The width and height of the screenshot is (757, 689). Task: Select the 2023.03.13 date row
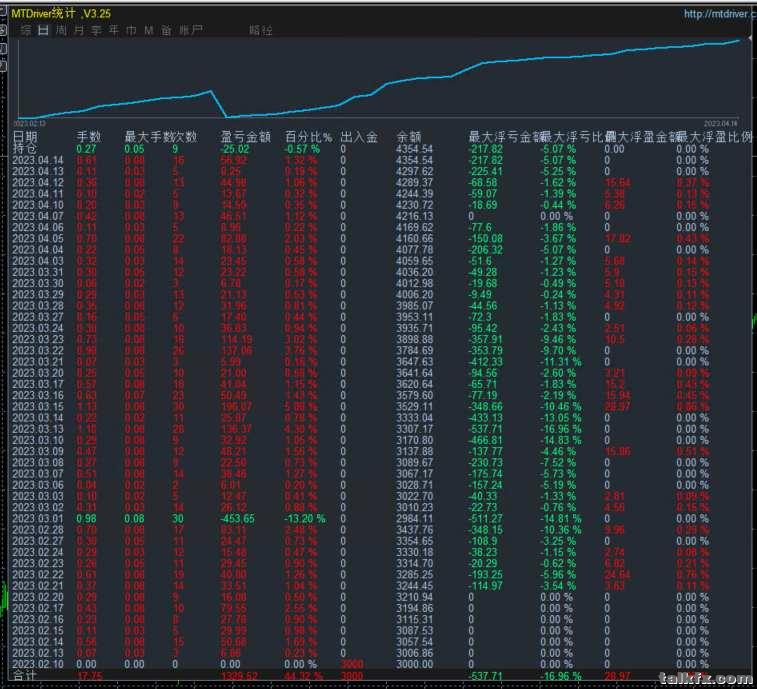(38, 429)
